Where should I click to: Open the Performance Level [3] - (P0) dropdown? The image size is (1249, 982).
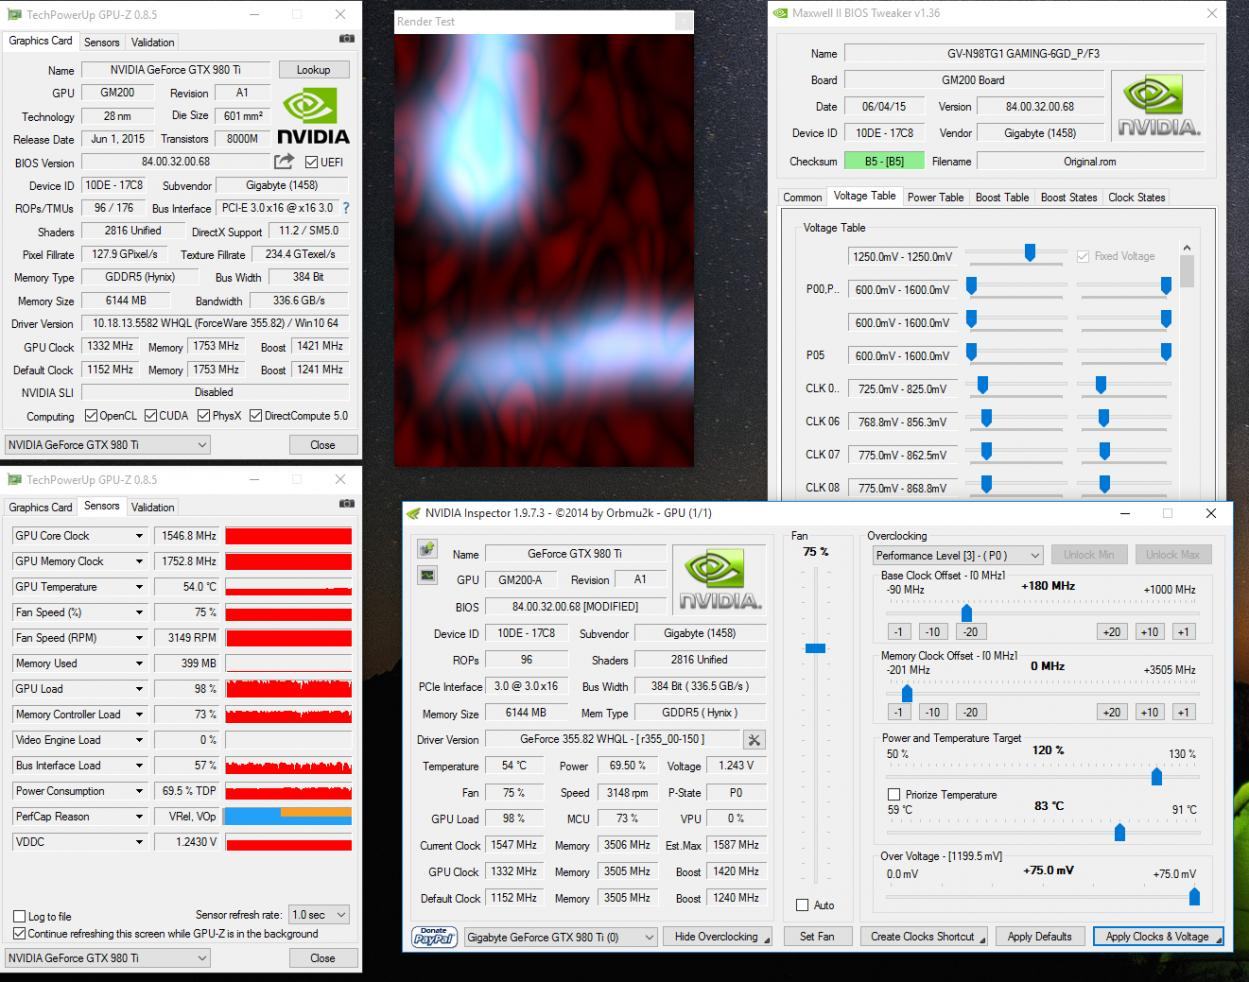(958, 555)
